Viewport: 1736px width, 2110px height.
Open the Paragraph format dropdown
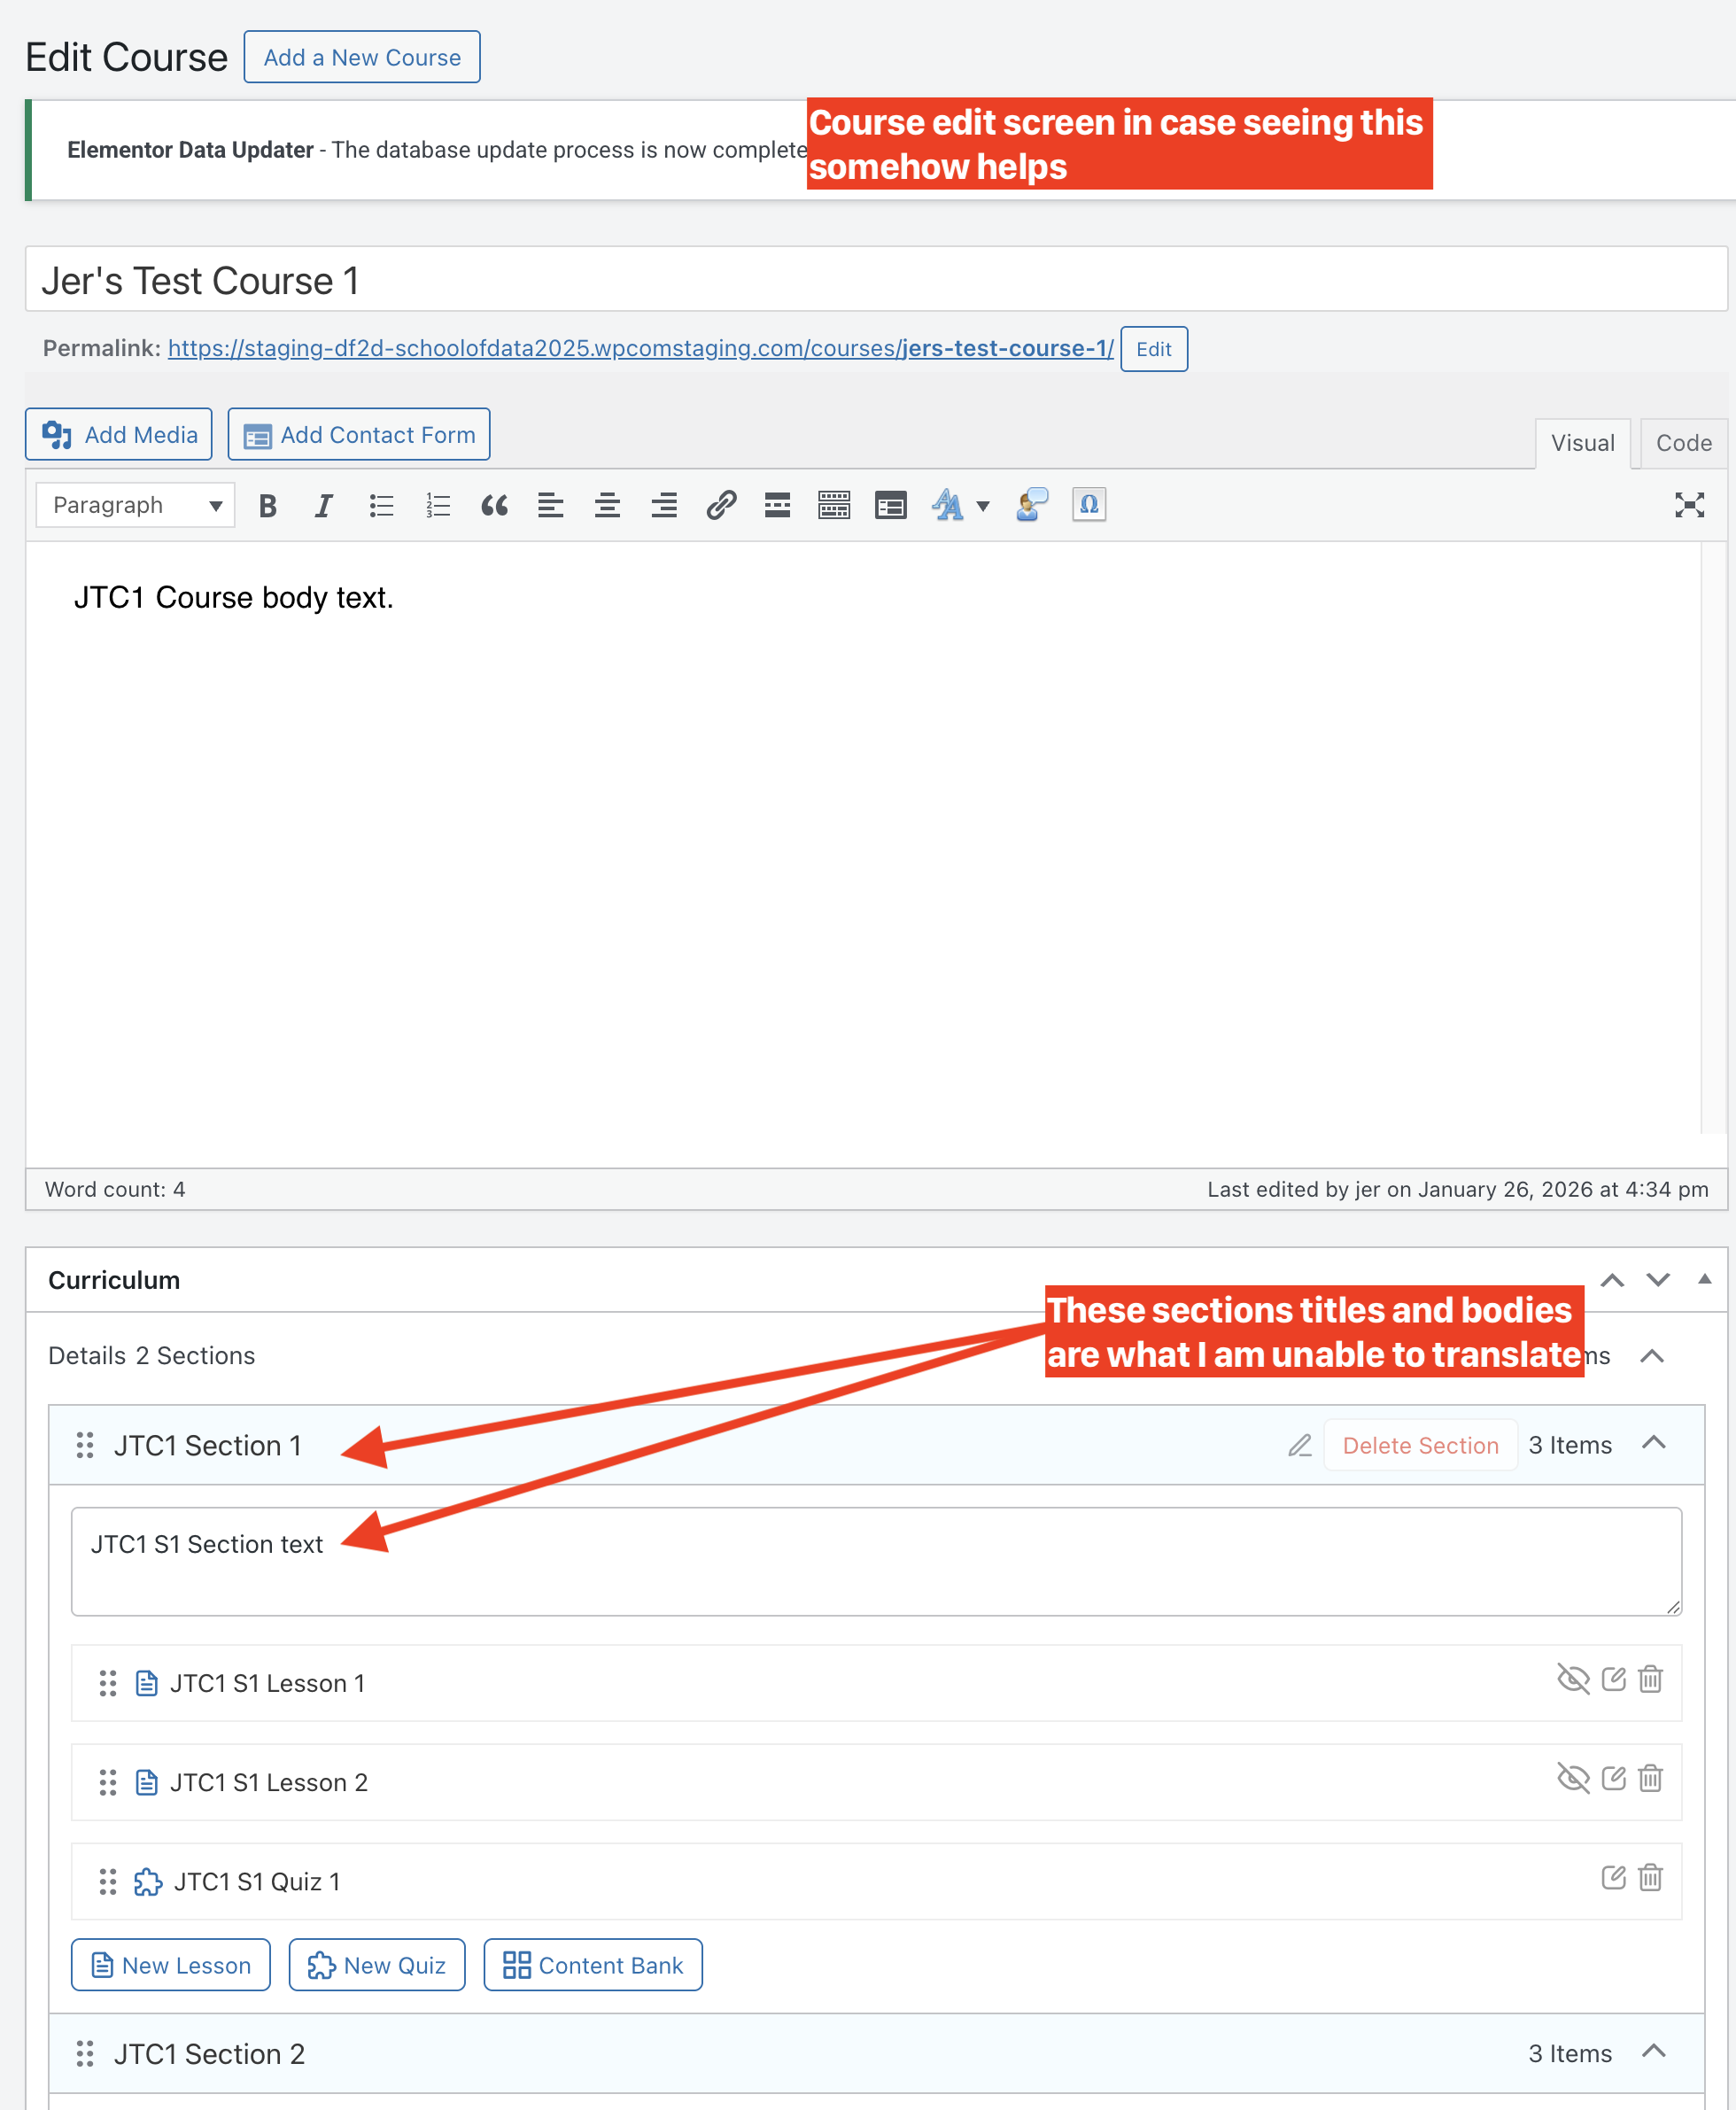coord(135,506)
